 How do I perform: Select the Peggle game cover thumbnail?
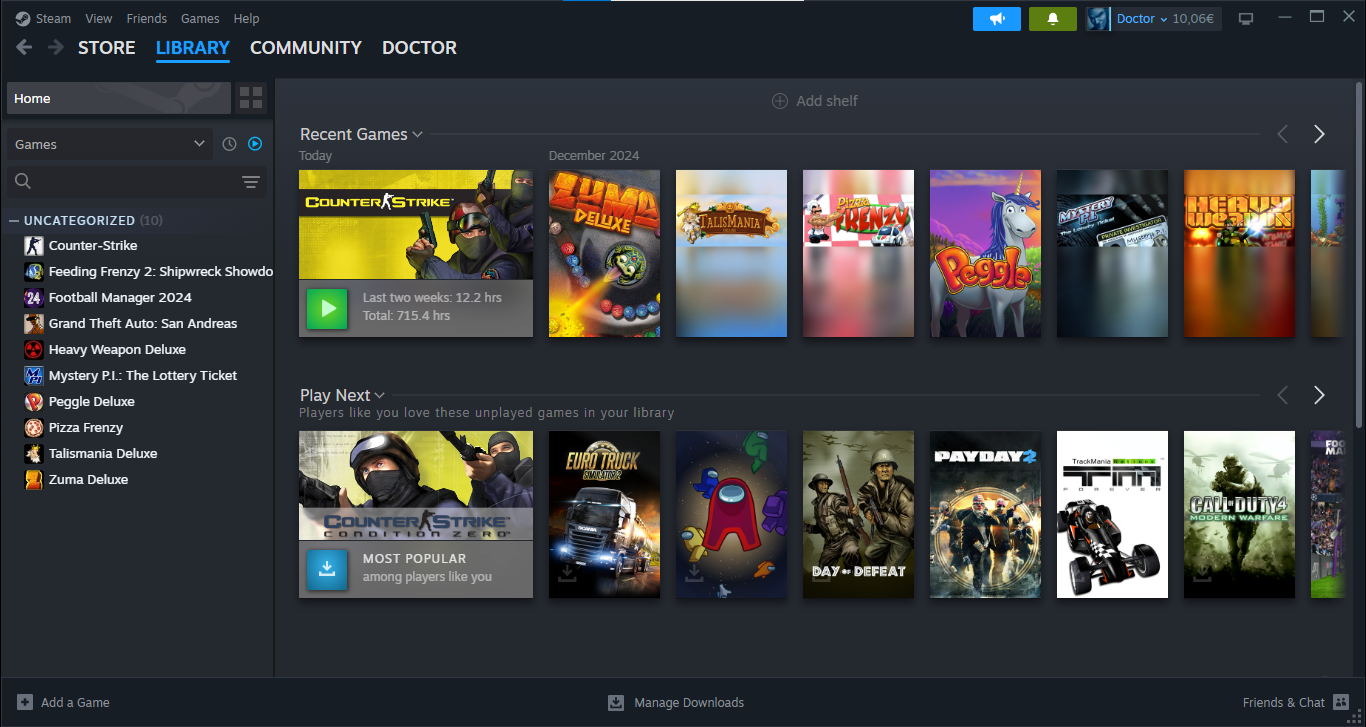tap(985, 253)
